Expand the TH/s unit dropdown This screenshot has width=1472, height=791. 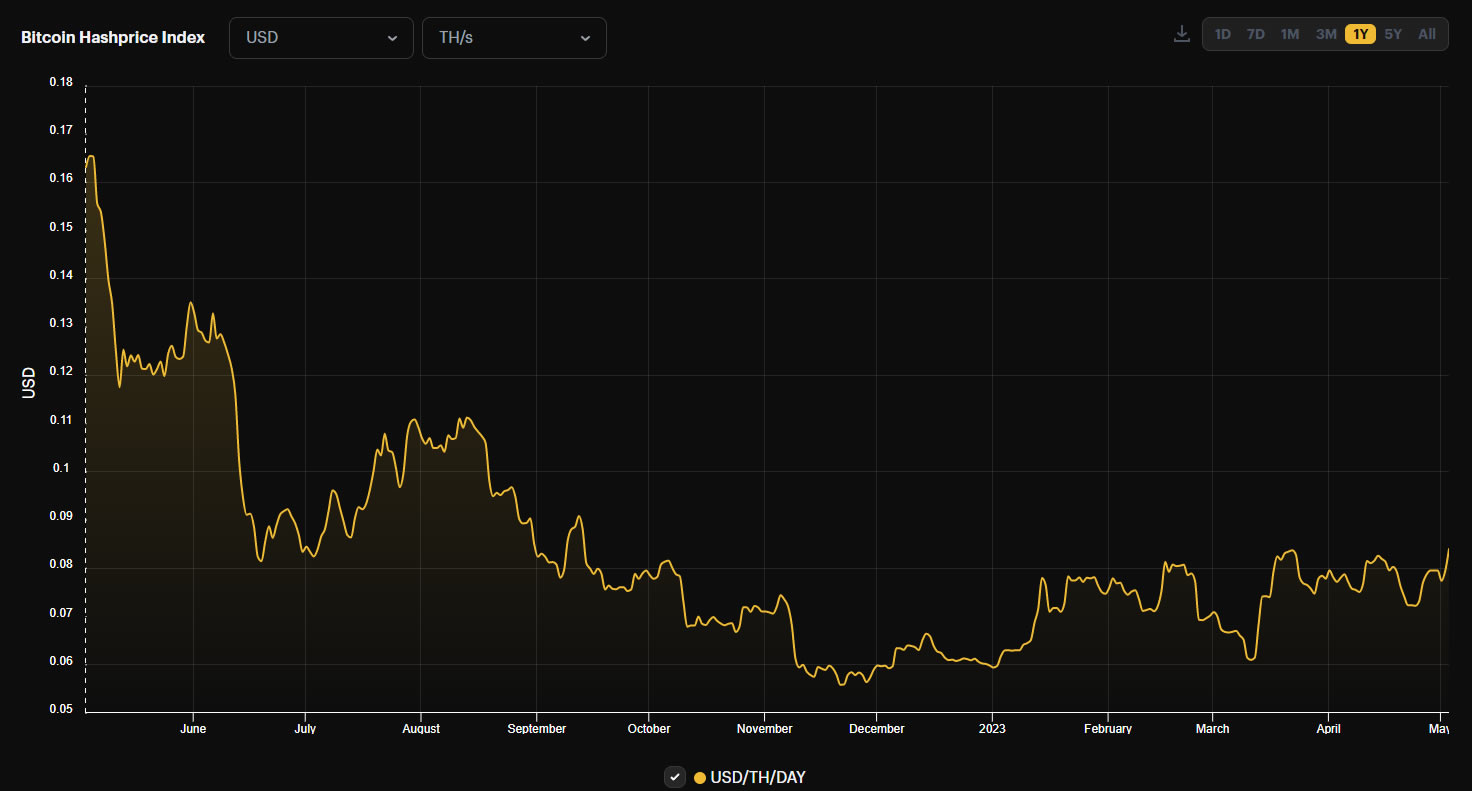pyautogui.click(x=514, y=38)
